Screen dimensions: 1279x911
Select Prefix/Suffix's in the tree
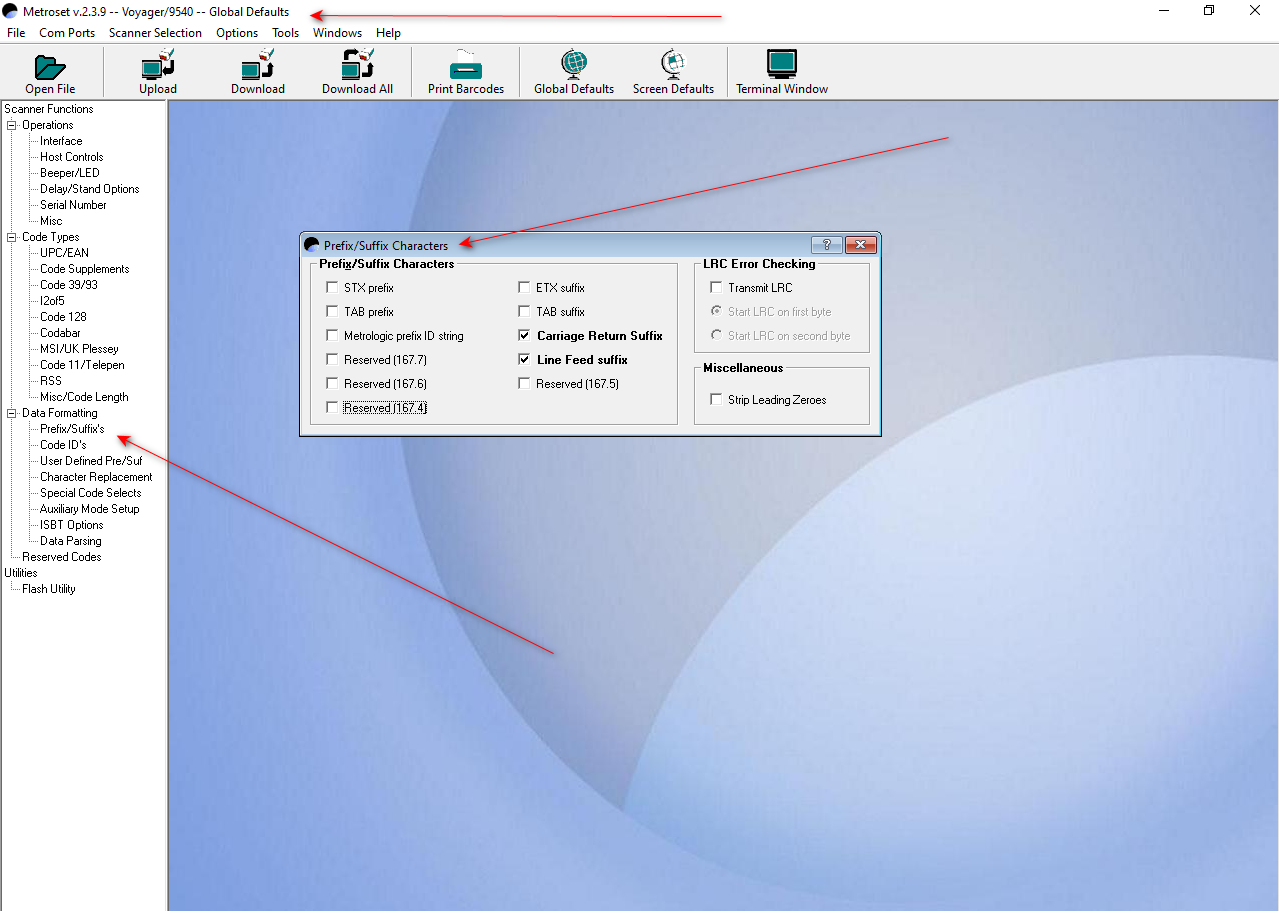point(72,429)
